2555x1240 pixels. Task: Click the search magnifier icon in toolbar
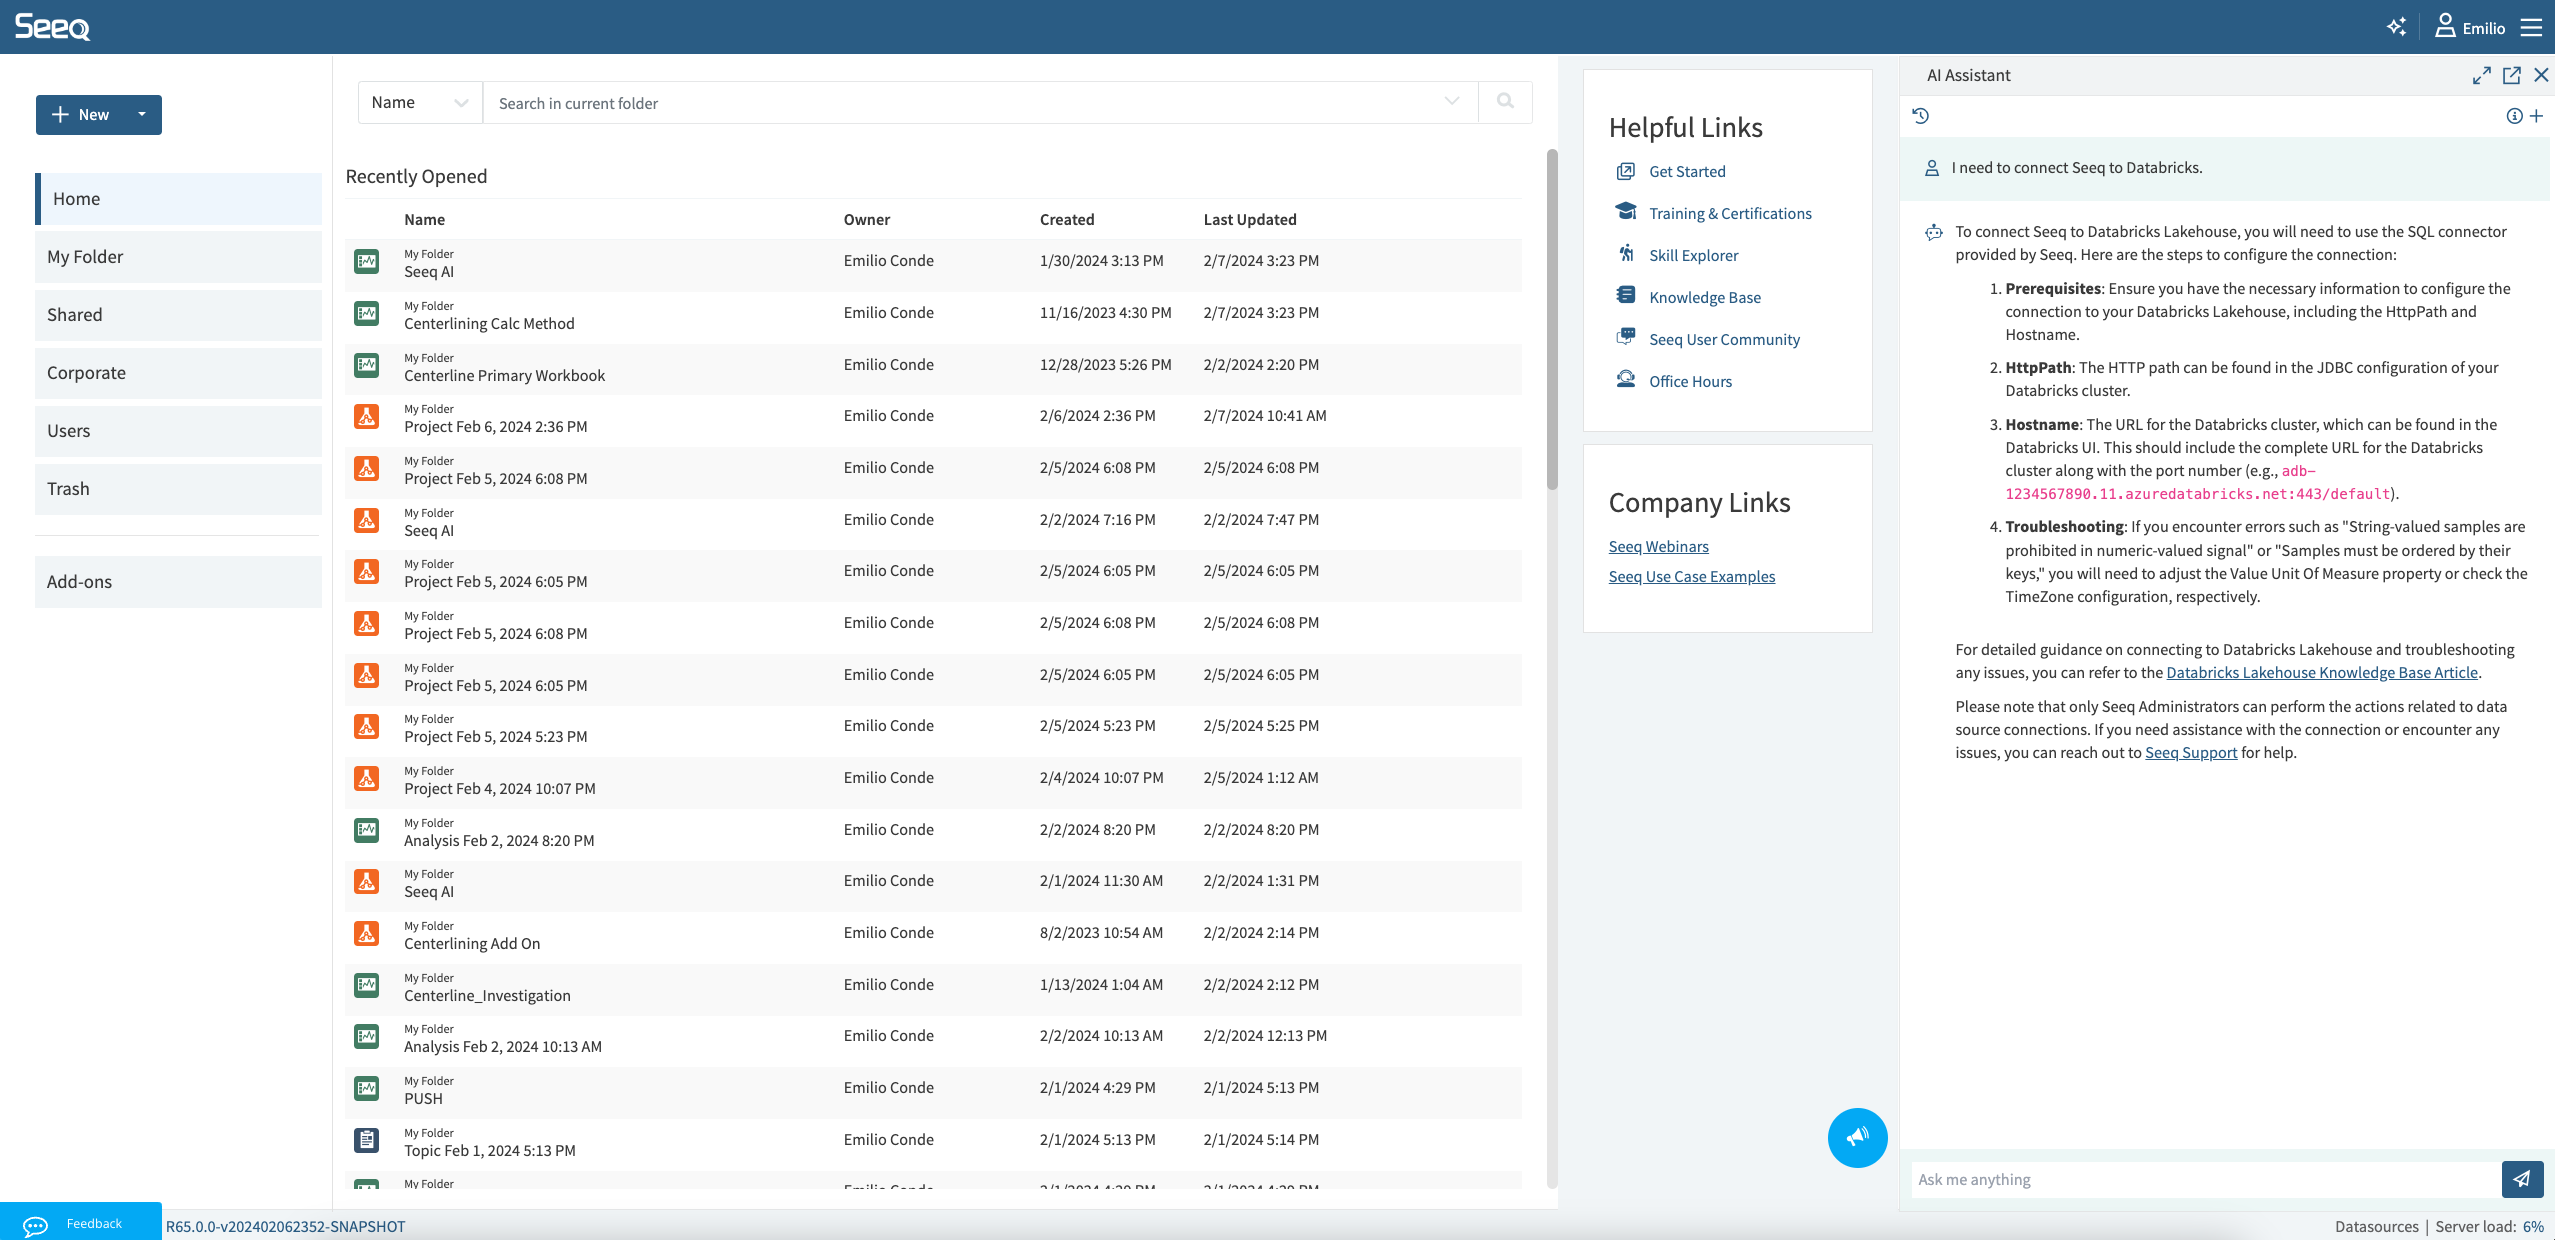pos(1504,101)
